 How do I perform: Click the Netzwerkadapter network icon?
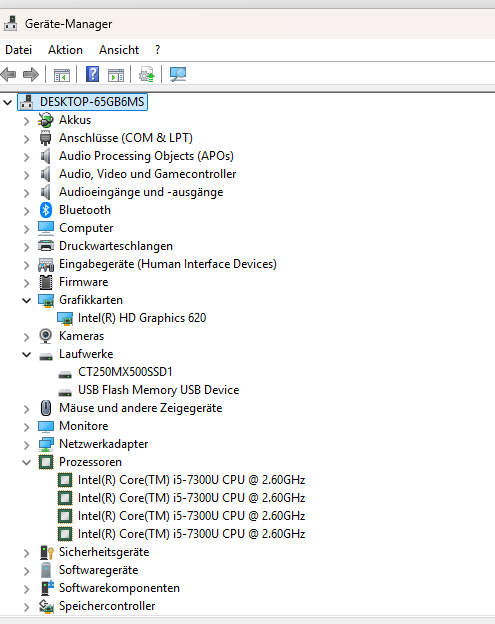pos(46,444)
